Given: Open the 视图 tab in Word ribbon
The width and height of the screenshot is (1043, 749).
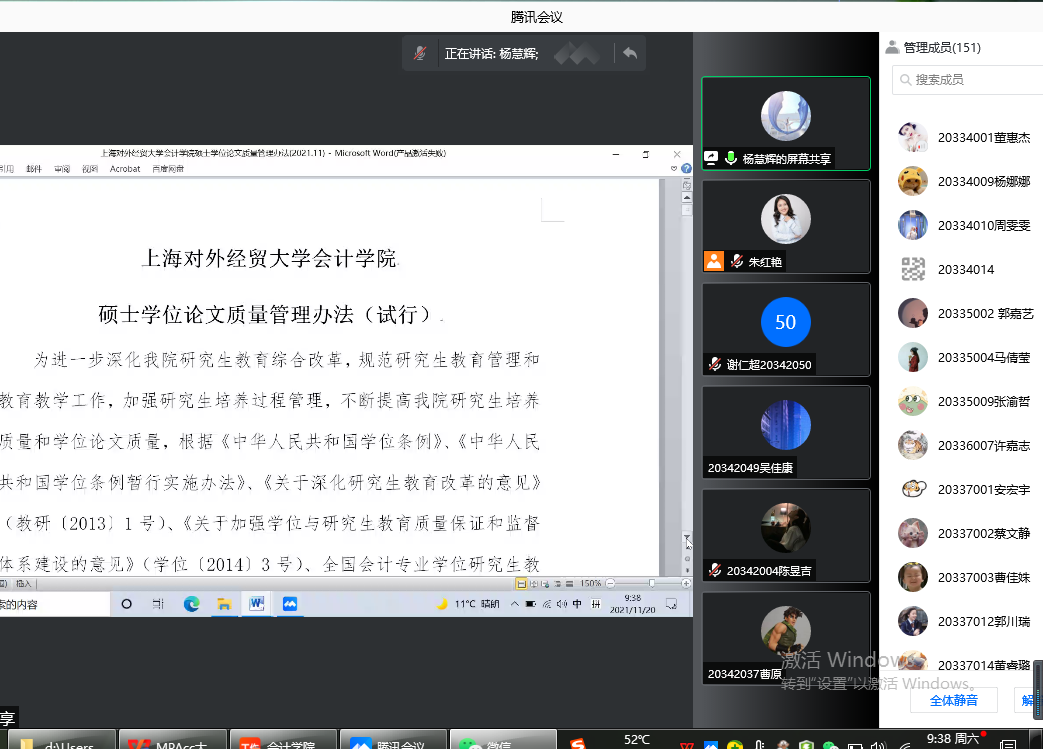Looking at the screenshot, I should (x=90, y=169).
